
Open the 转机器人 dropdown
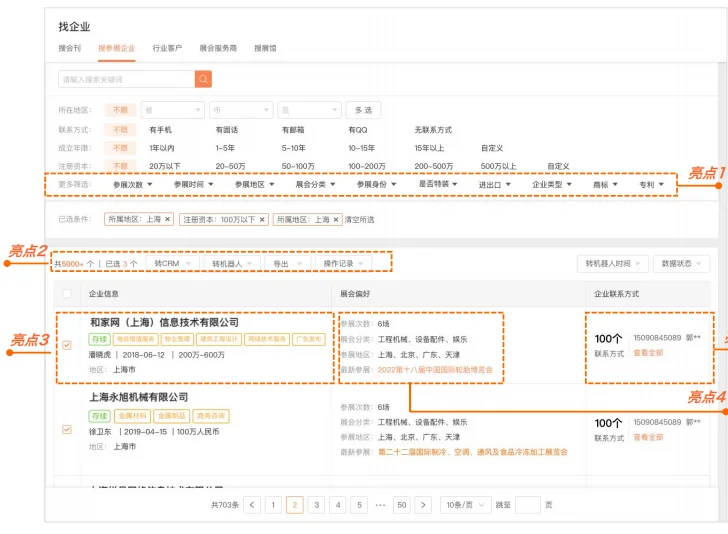click(232, 263)
